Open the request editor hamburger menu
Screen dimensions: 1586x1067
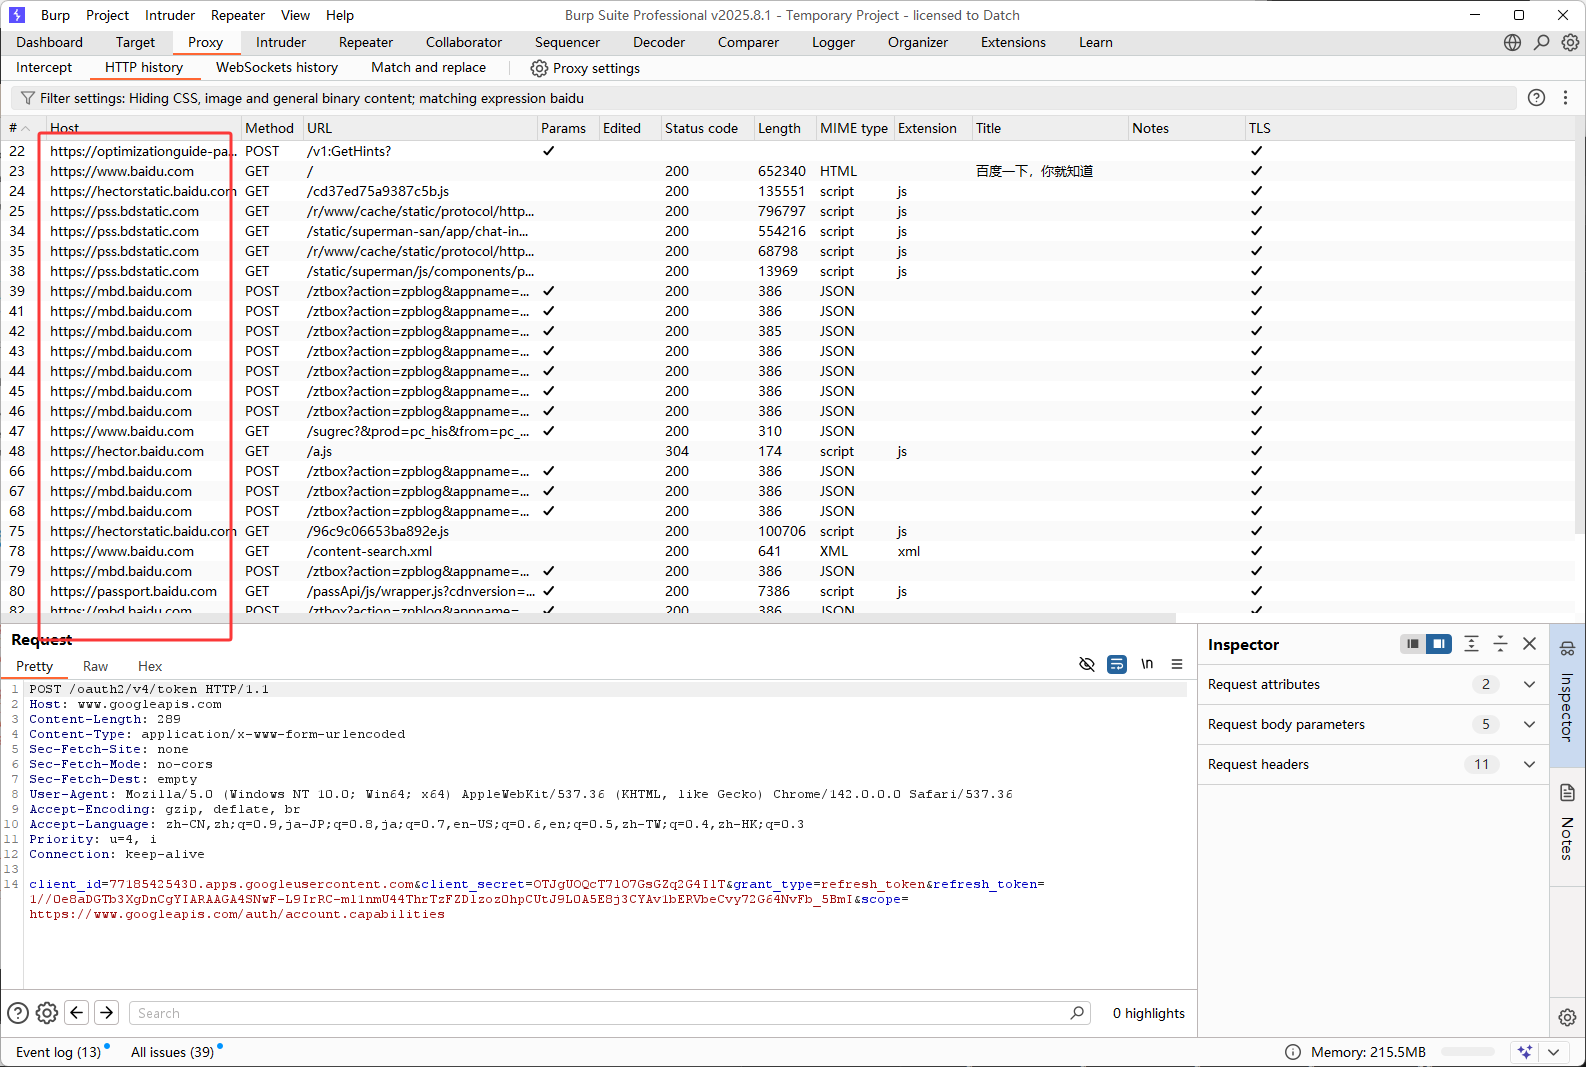[x=1177, y=664]
